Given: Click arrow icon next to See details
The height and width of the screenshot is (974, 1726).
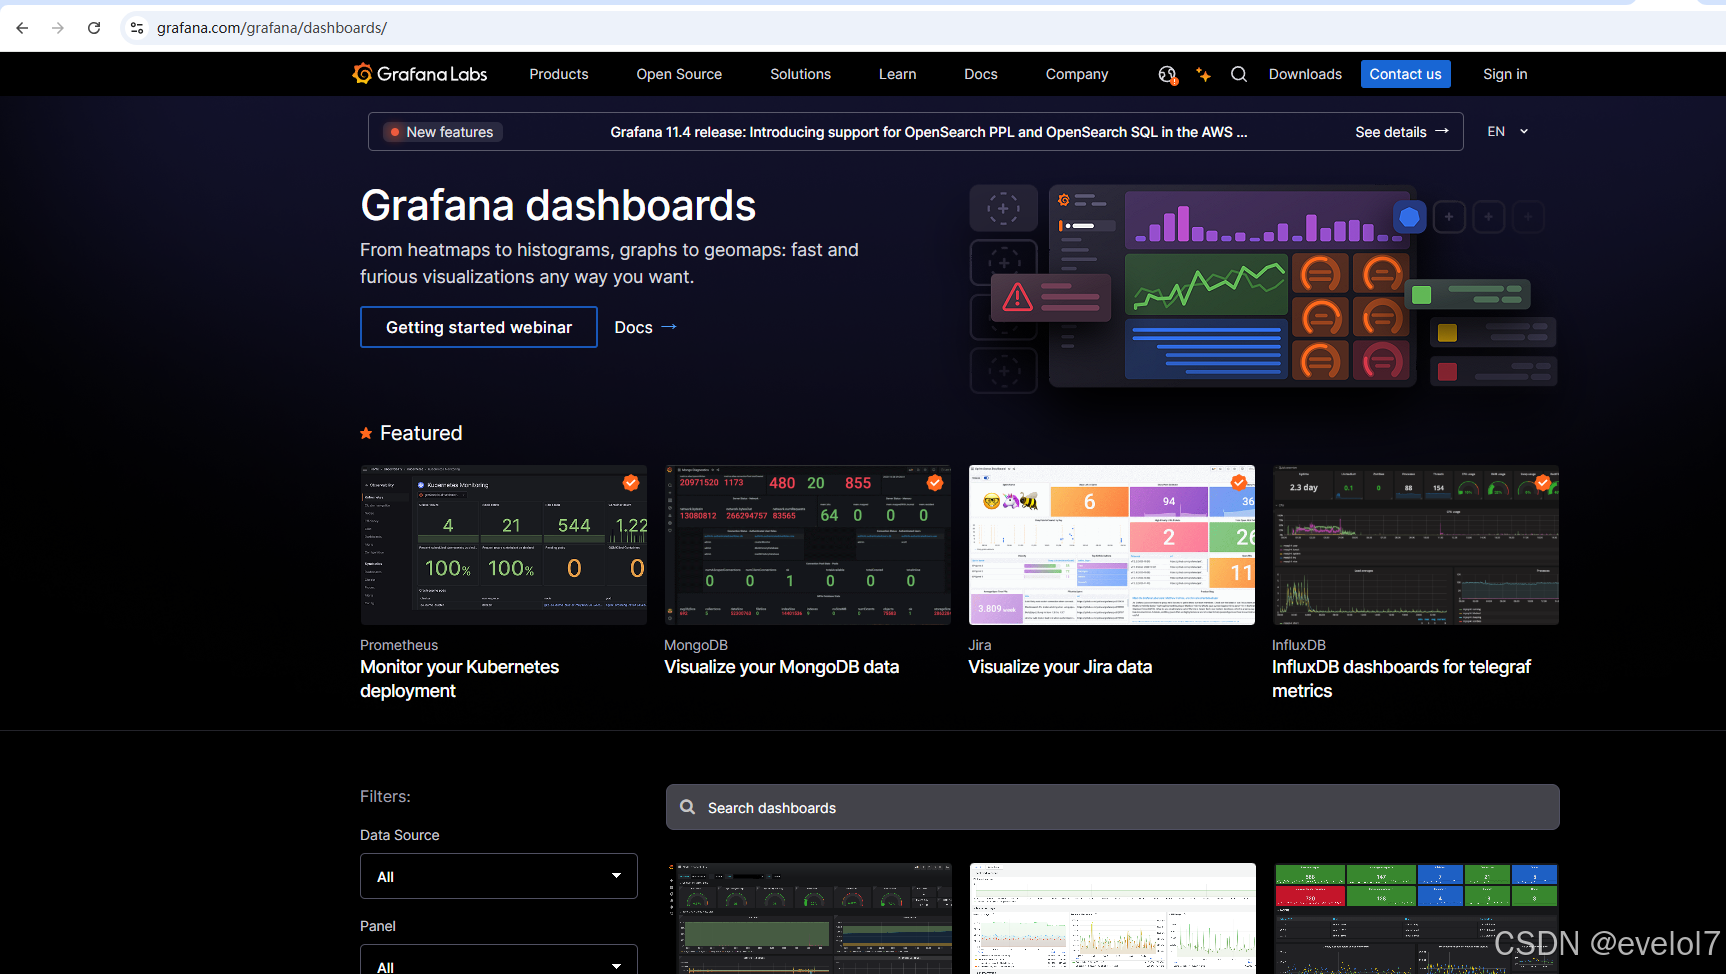Looking at the screenshot, I should [1442, 131].
